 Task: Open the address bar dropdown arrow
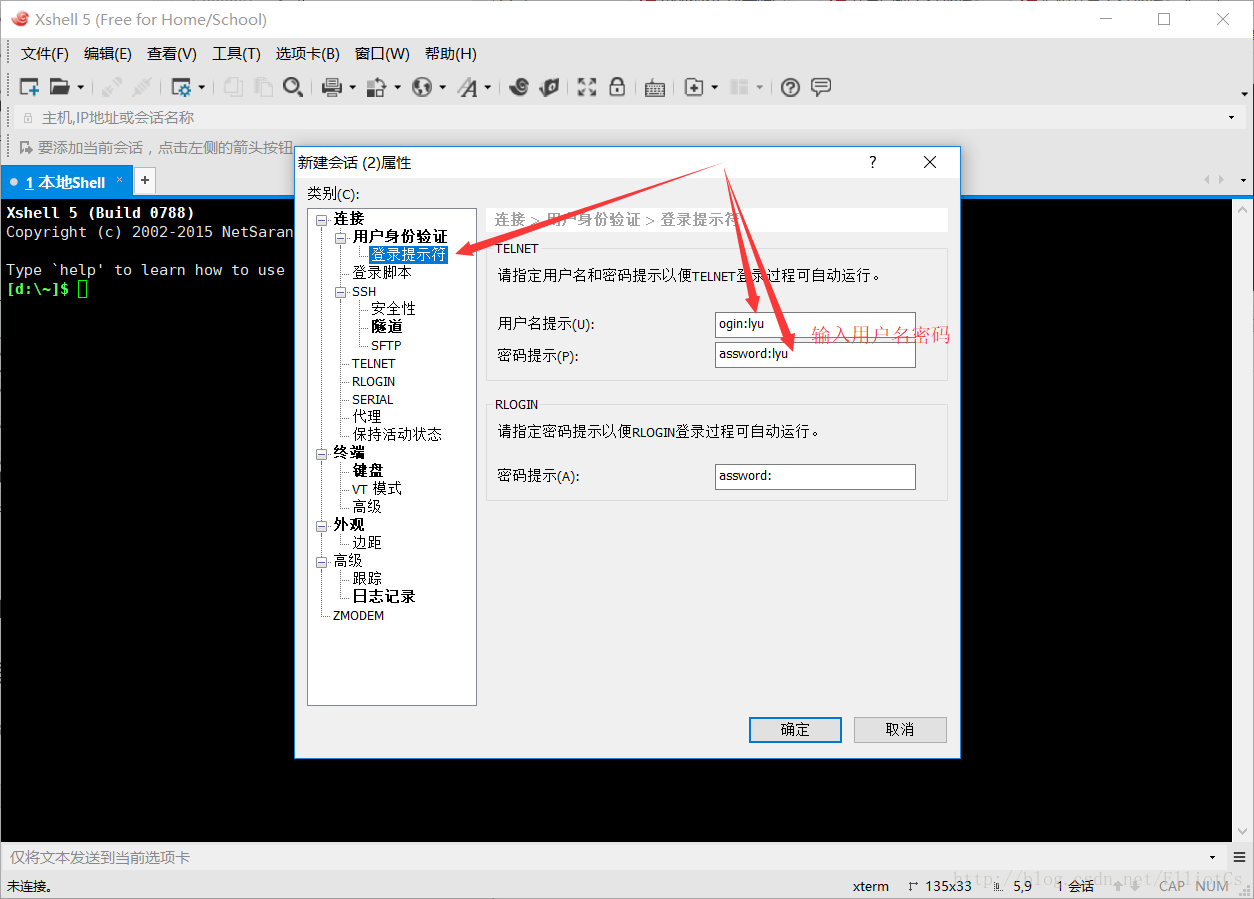pyautogui.click(x=1231, y=118)
